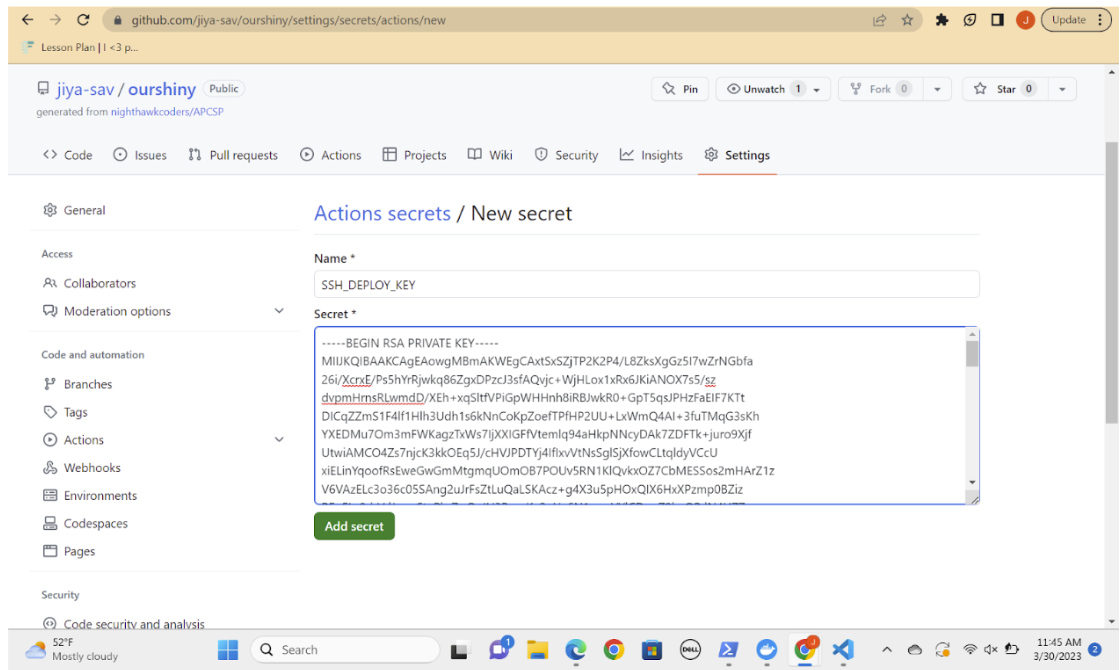Screen dimensions: 1120x670
Task: Go back to the previous page
Action: tap(27, 20)
